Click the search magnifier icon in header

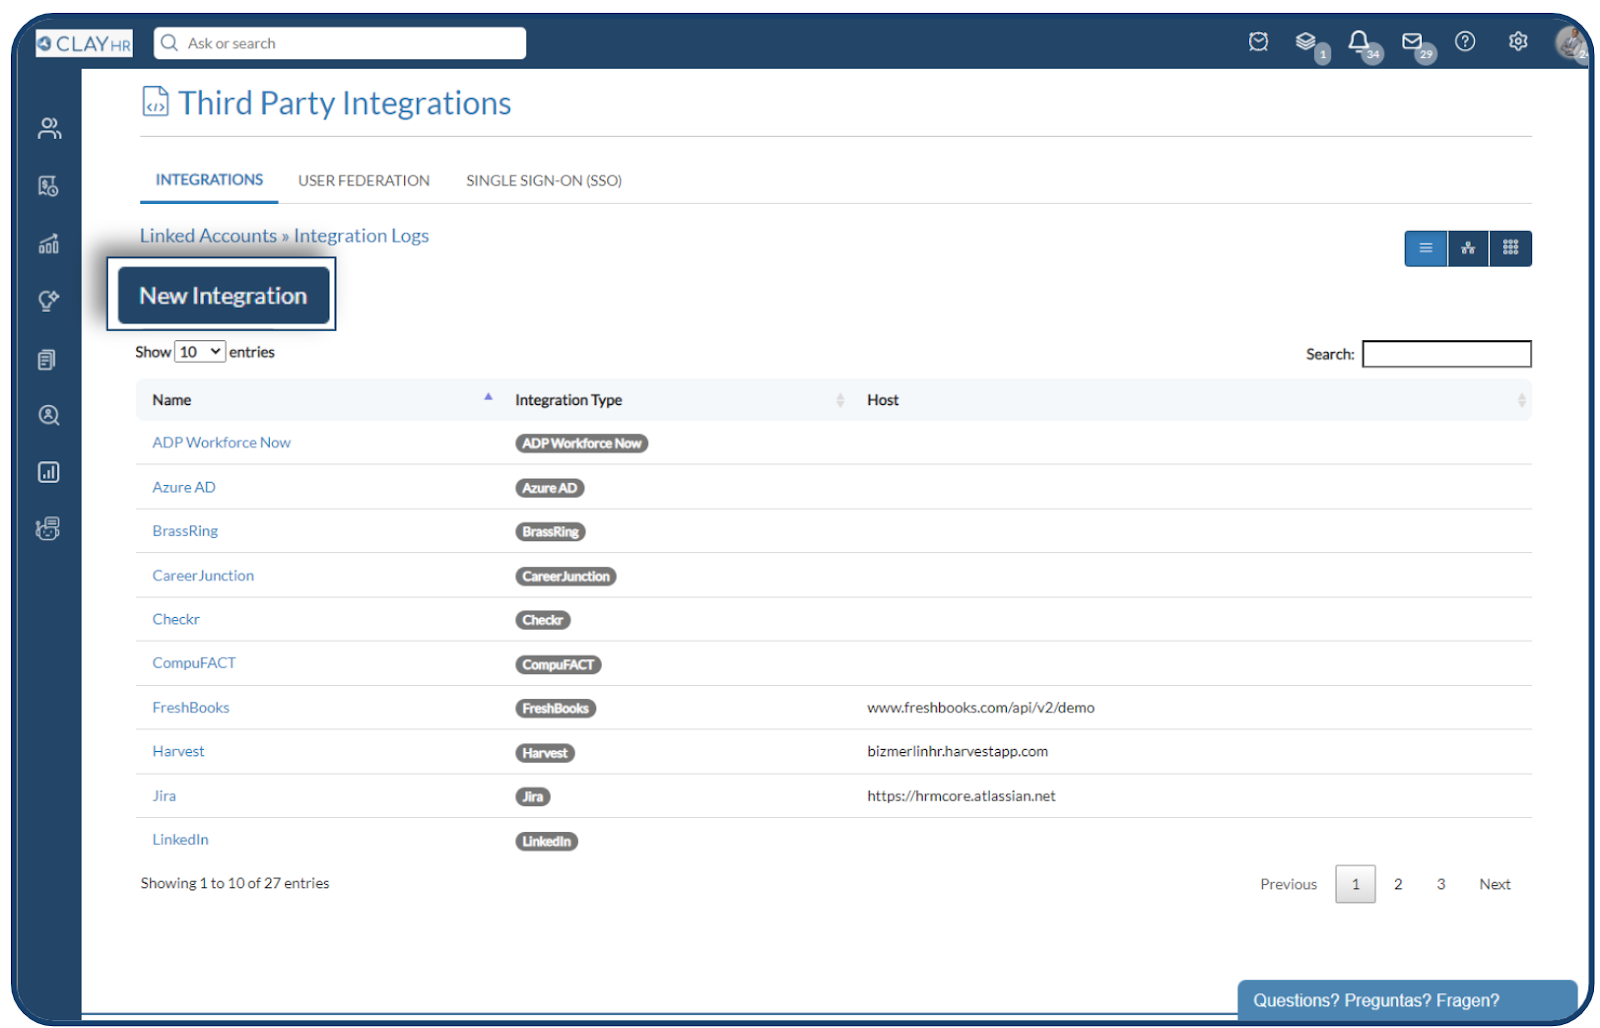coord(170,43)
